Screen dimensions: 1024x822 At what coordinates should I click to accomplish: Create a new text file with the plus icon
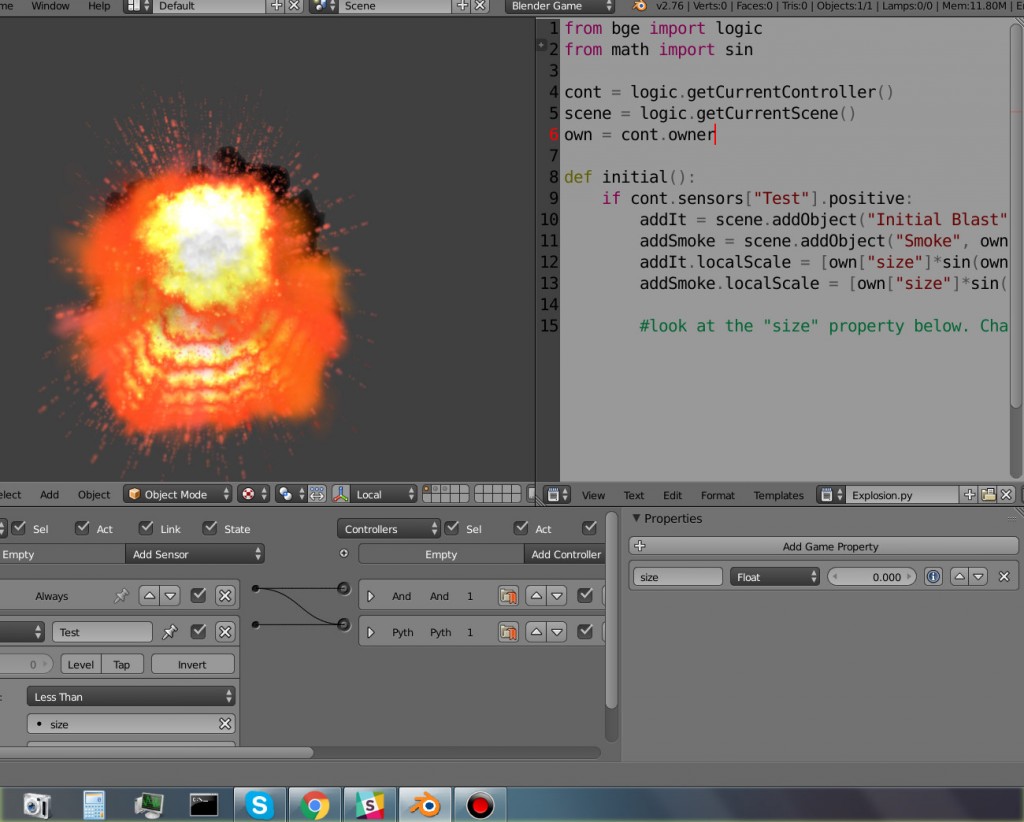click(x=968, y=494)
